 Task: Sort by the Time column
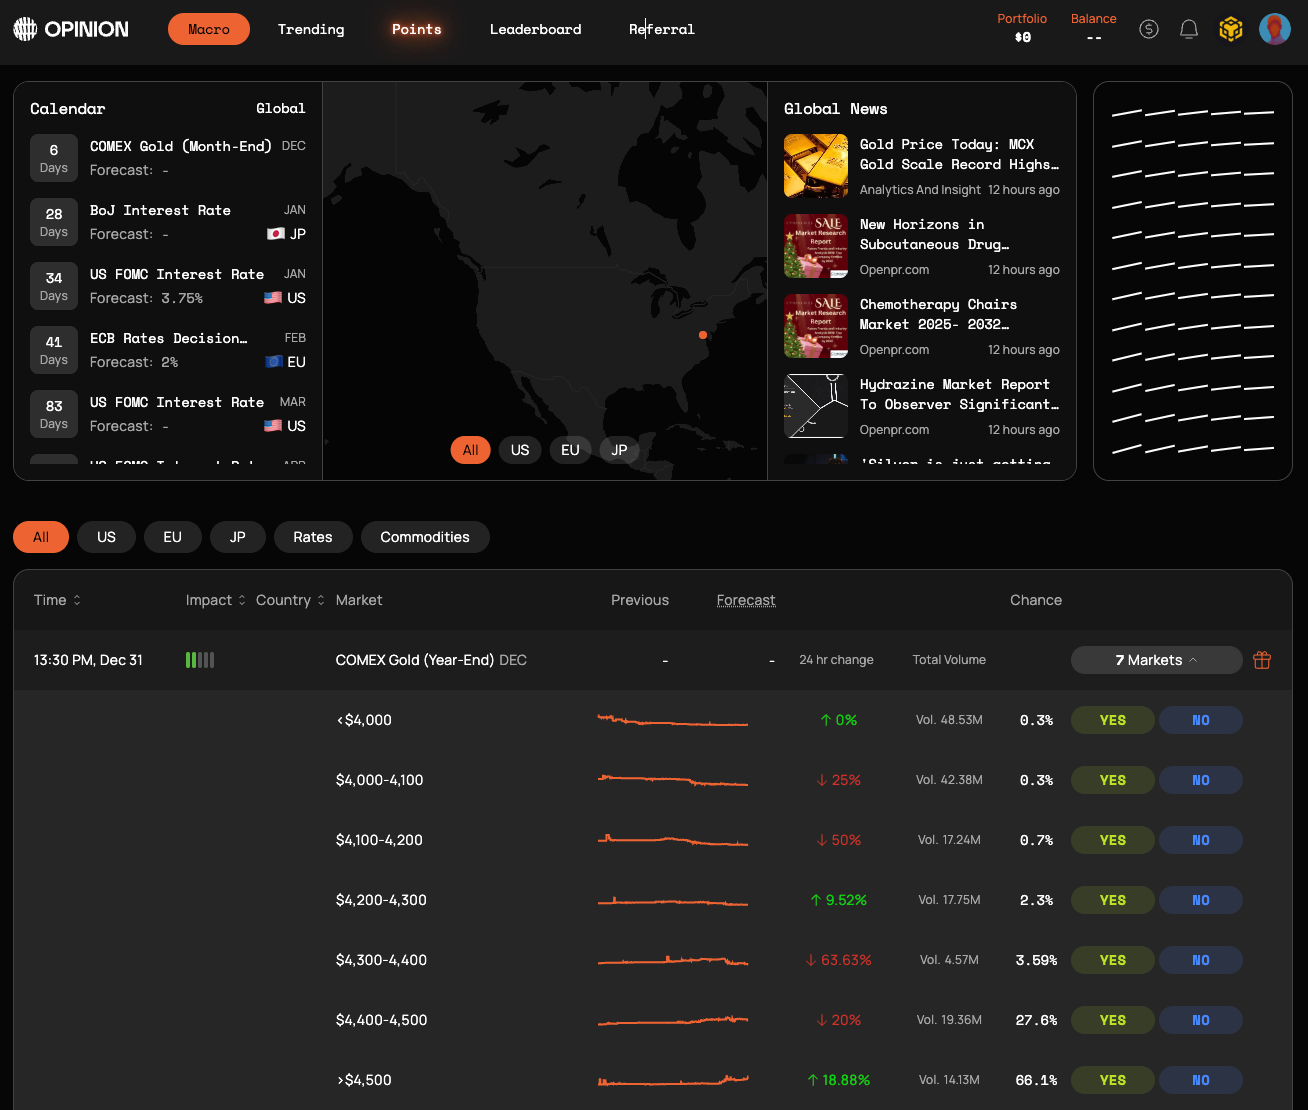pos(57,600)
